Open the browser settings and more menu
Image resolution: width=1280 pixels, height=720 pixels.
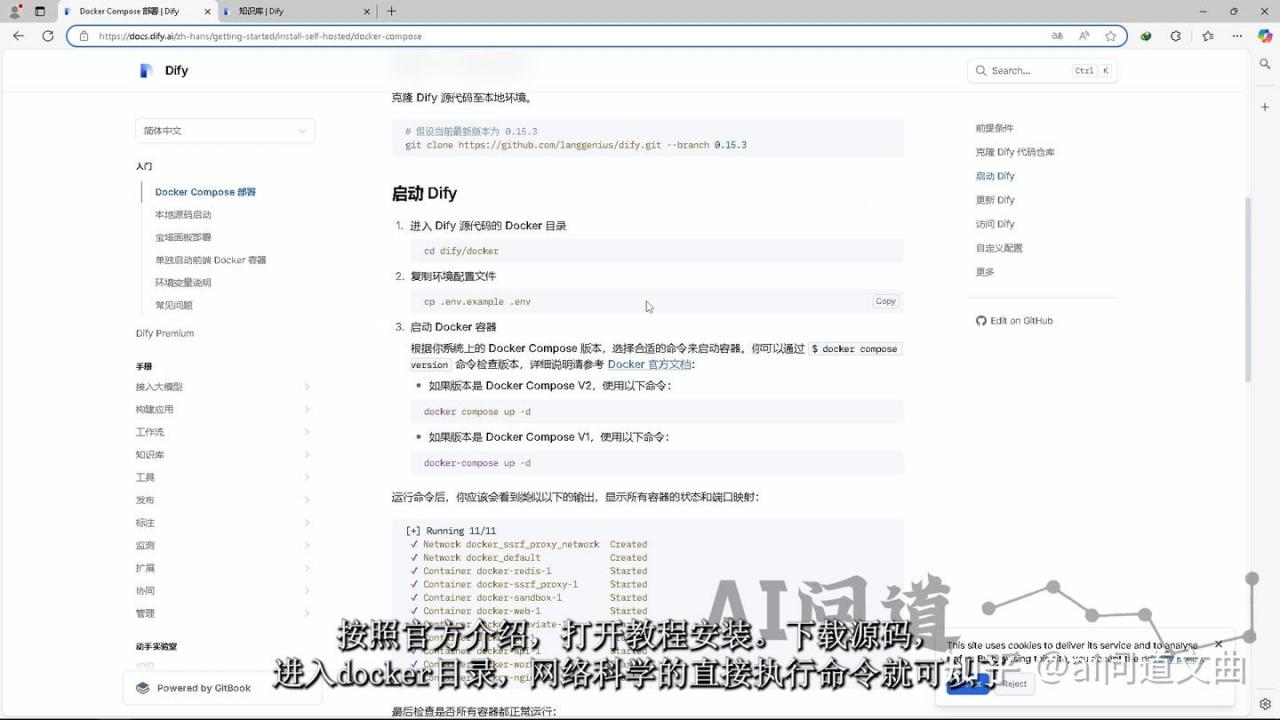click(x=1238, y=36)
